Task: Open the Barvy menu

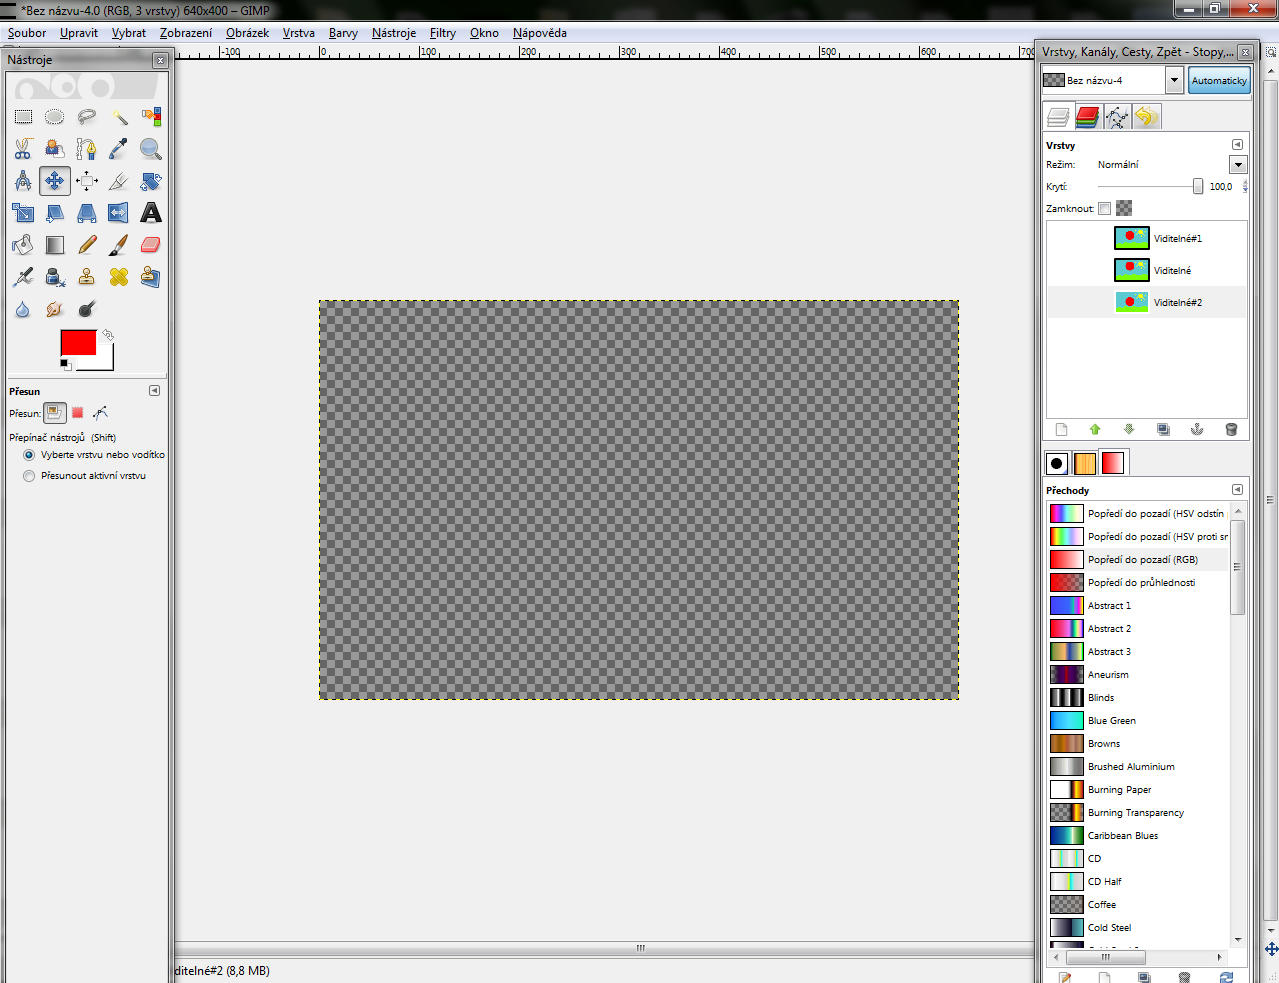Action: [x=343, y=33]
